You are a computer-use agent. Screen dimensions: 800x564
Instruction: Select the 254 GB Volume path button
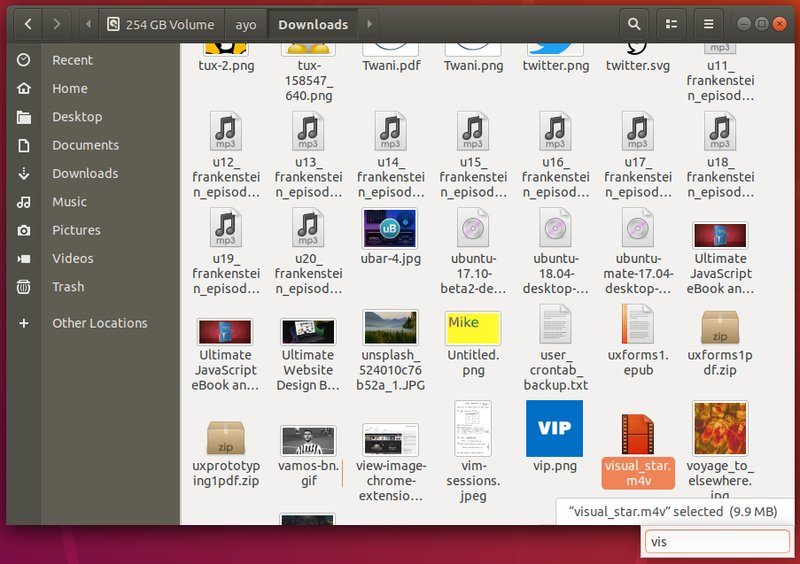click(x=160, y=24)
